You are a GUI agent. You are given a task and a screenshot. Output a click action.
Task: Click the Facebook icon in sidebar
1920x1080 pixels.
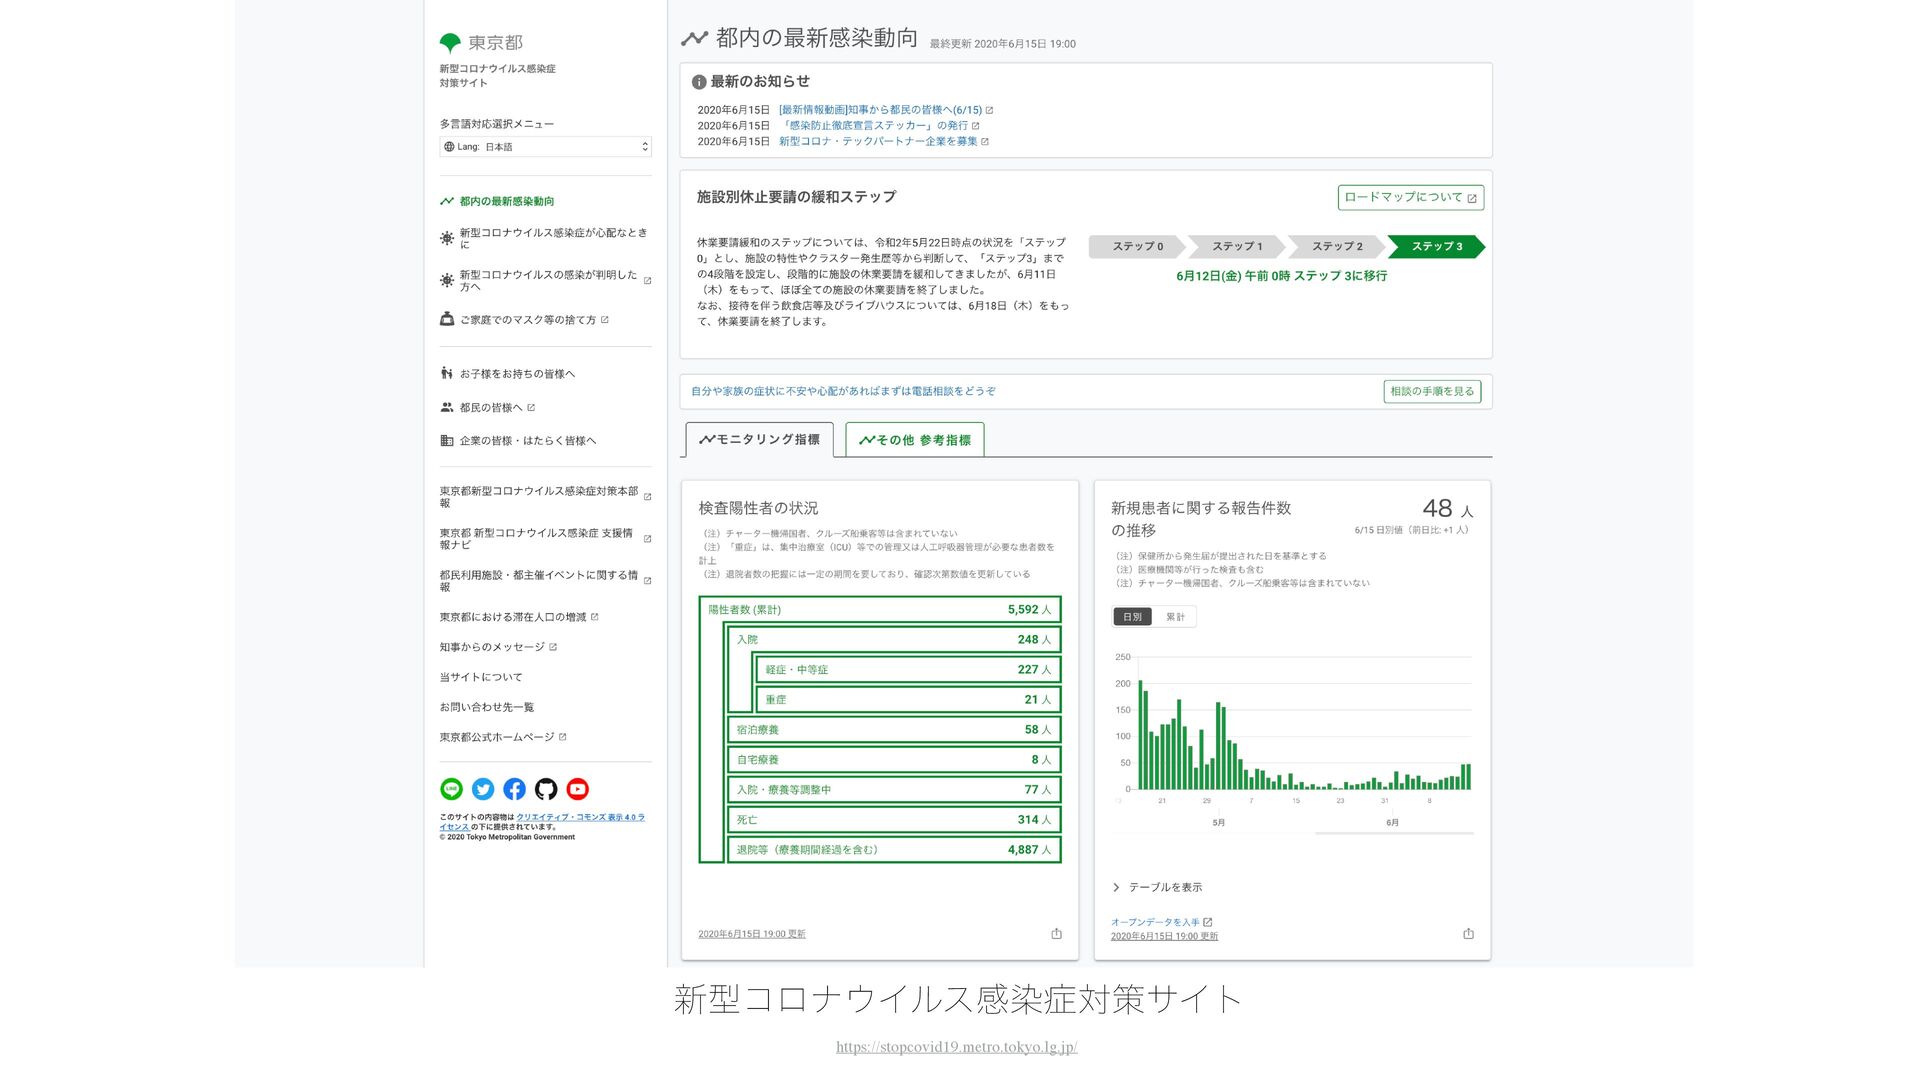(x=514, y=789)
